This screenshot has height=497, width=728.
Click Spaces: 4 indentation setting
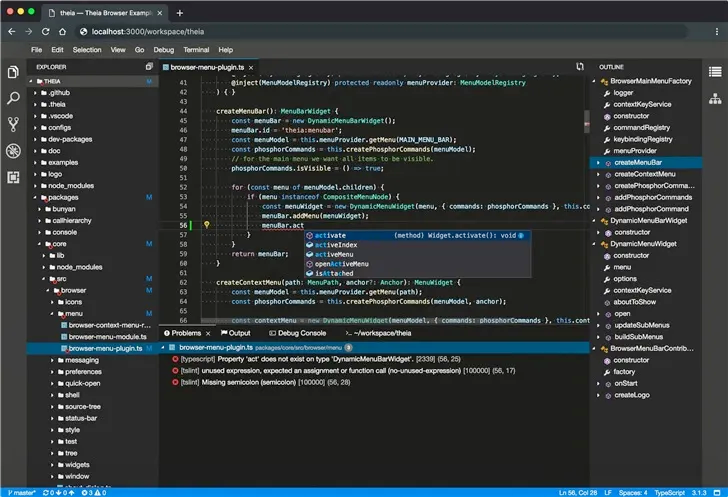point(633,492)
